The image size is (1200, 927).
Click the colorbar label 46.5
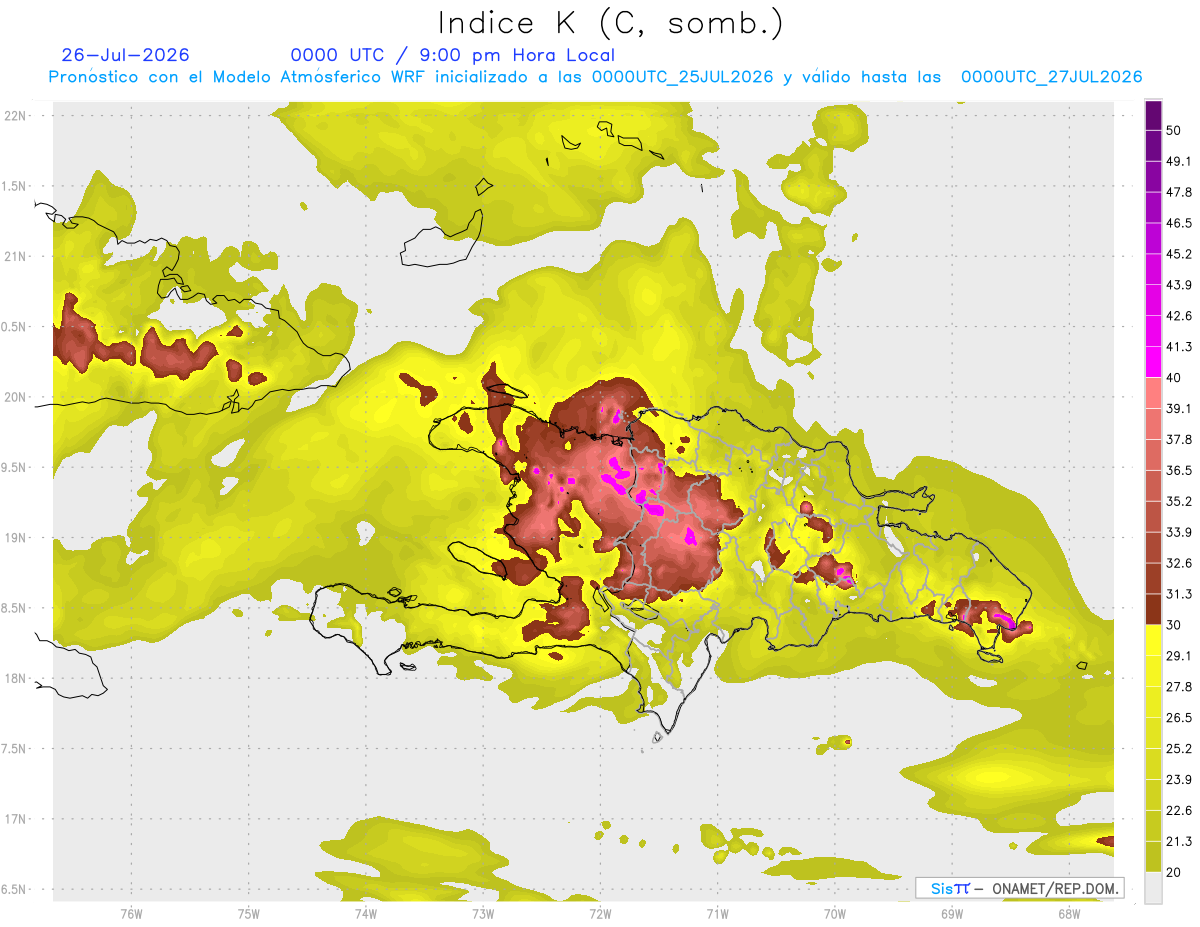[x=1179, y=223]
